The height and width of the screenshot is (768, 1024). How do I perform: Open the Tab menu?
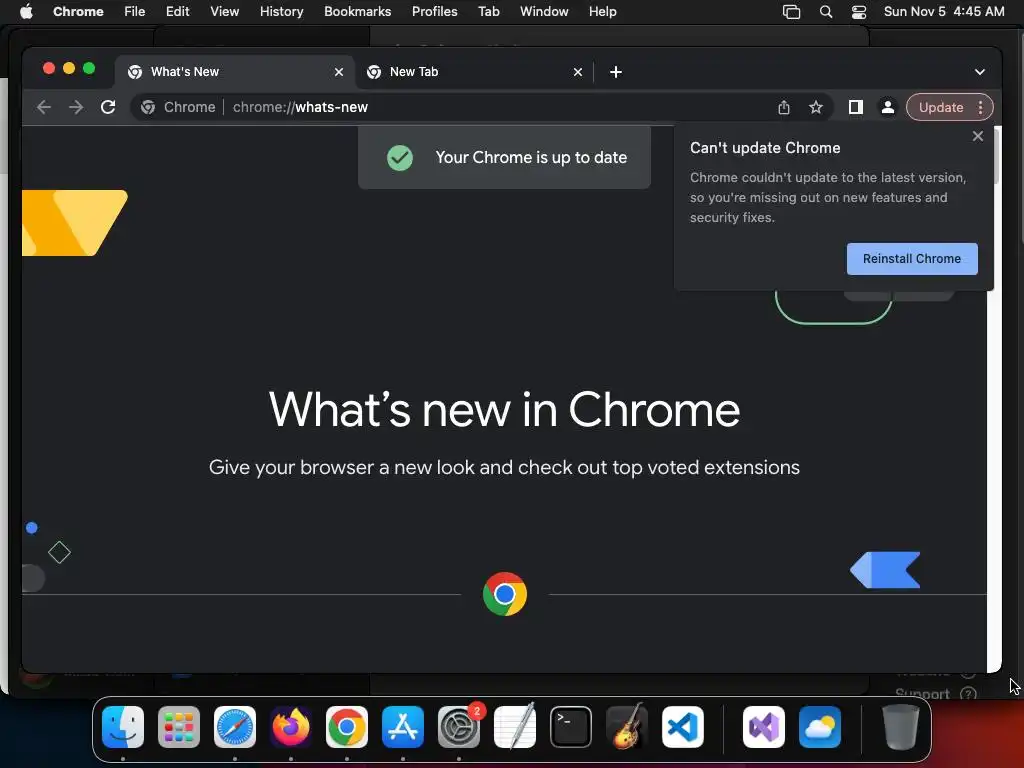point(488,12)
